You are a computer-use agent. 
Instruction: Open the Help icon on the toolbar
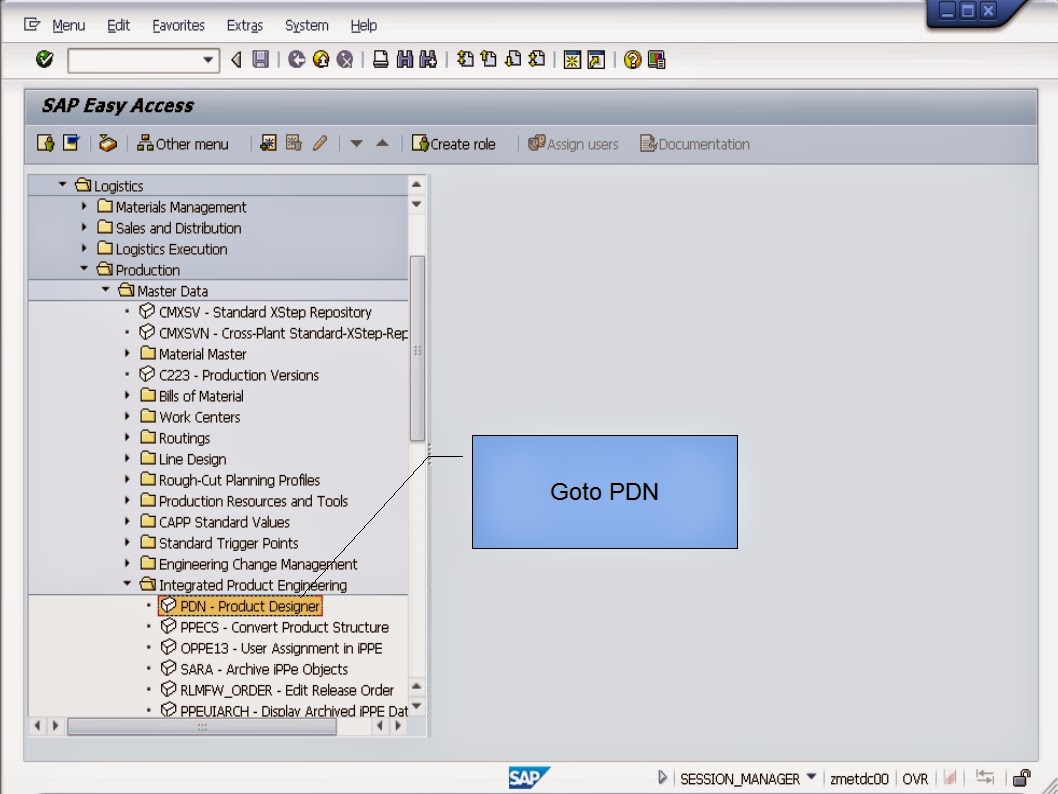(x=632, y=60)
